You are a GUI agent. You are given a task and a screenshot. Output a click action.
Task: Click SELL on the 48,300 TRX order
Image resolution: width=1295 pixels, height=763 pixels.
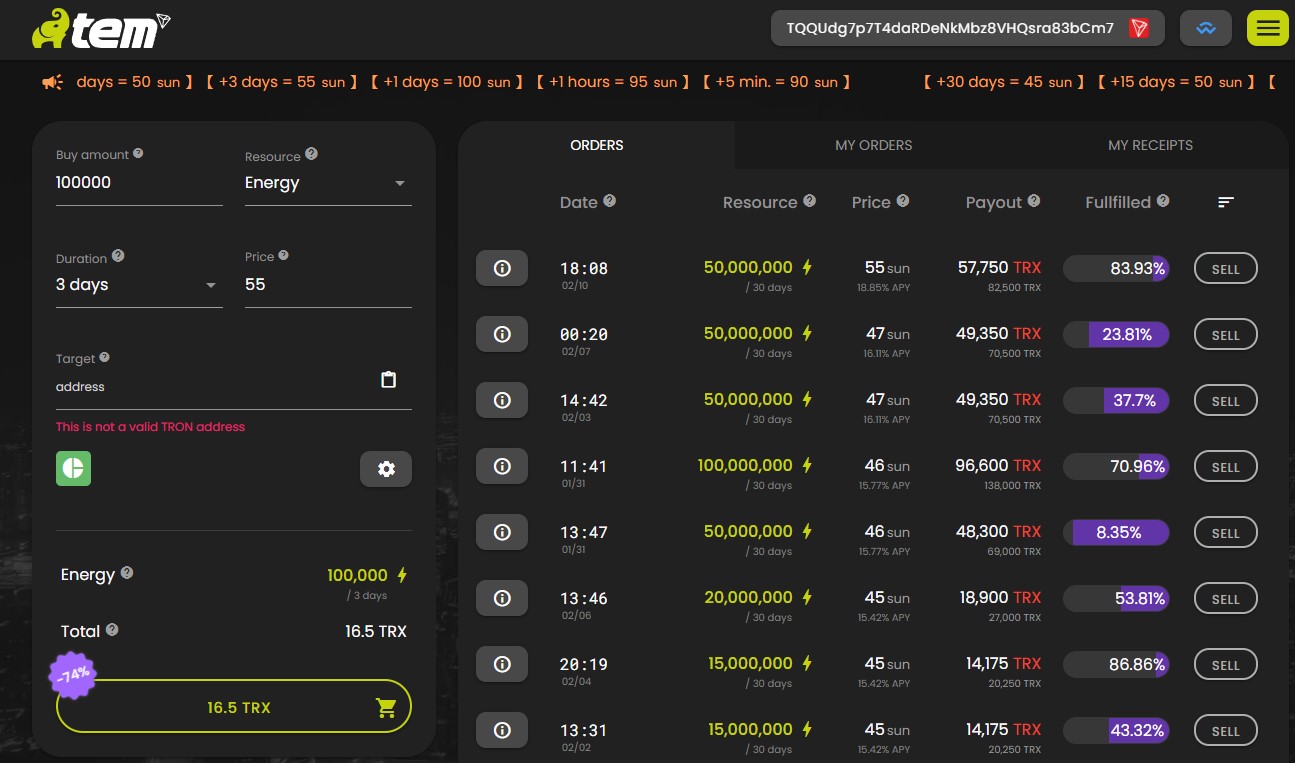coord(1226,533)
